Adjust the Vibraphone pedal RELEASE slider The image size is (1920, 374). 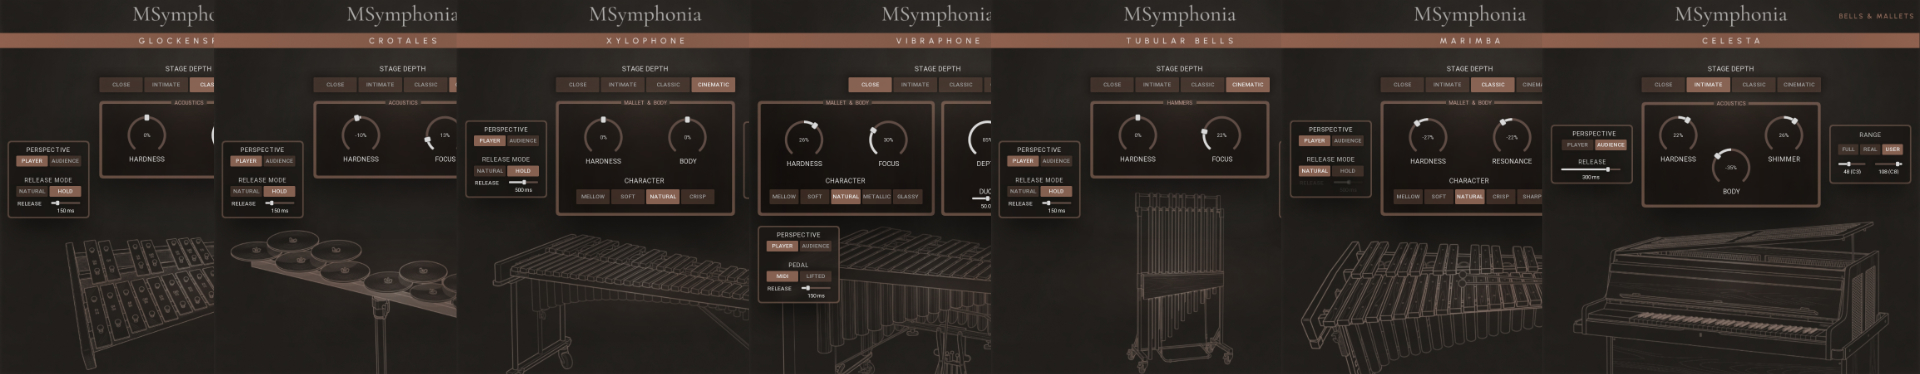tap(816, 289)
